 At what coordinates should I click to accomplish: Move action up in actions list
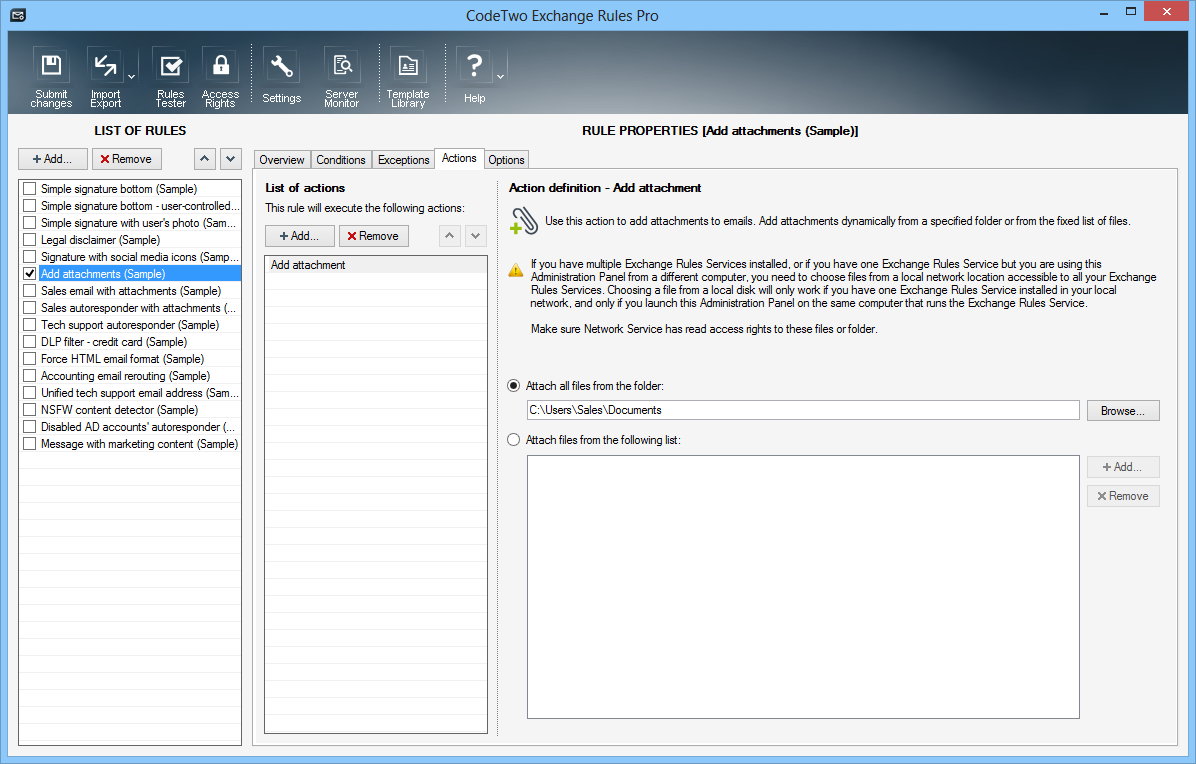pyautogui.click(x=450, y=236)
